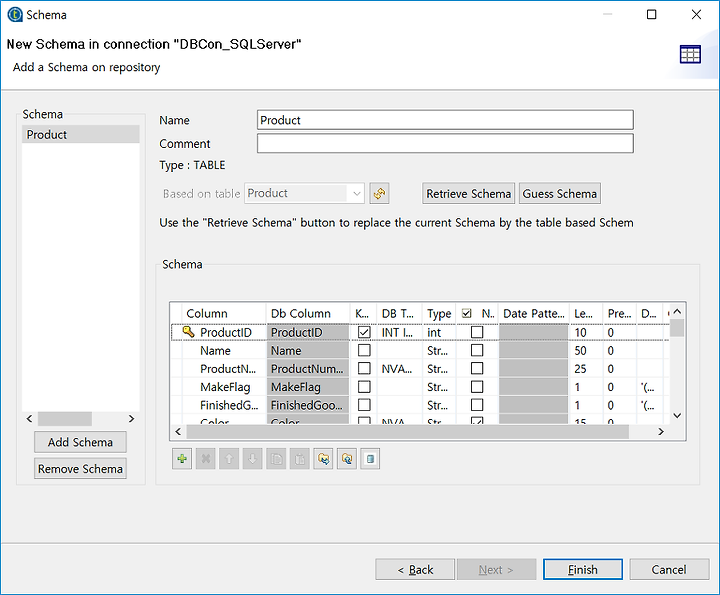This screenshot has height=595, width=720.
Task: Check the Key checkbox for MakeFlag row
Action: coord(364,387)
